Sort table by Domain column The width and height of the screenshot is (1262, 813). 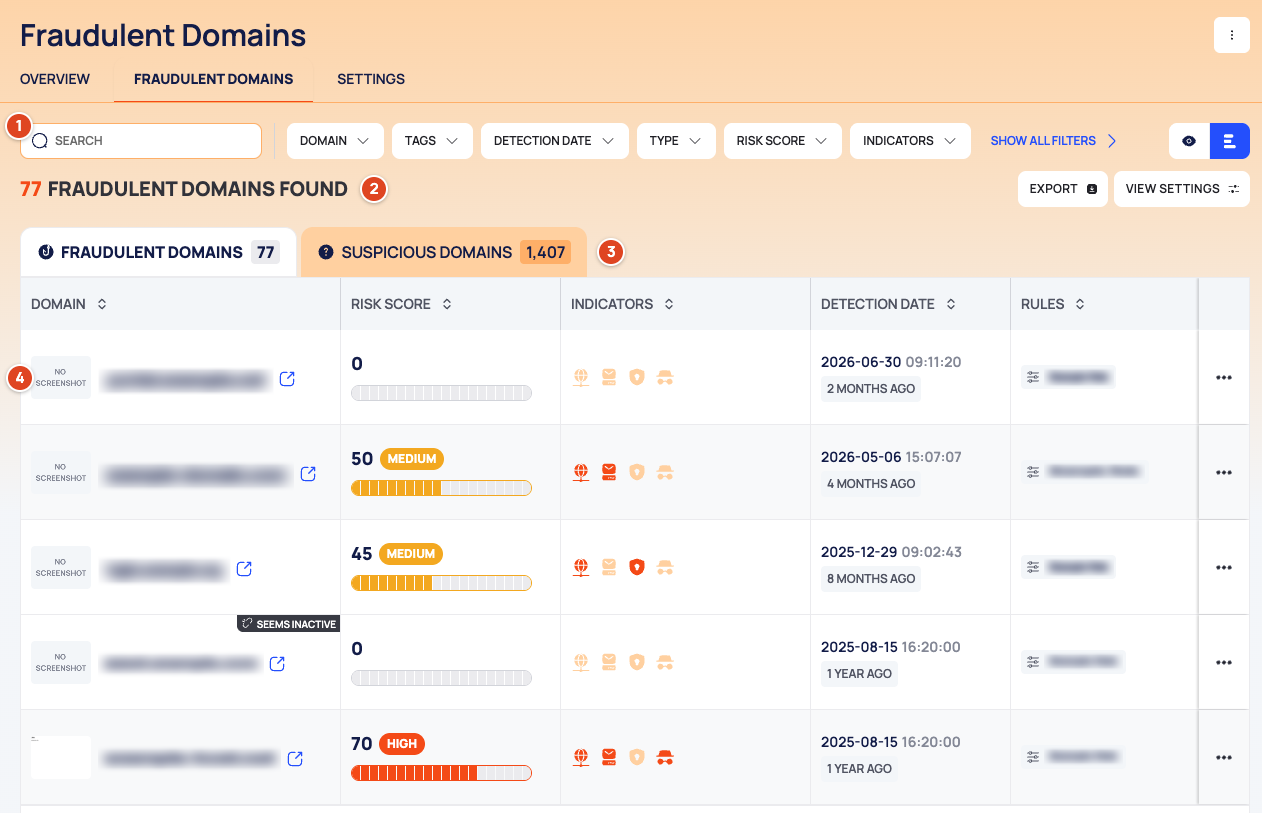pyautogui.click(x=102, y=304)
